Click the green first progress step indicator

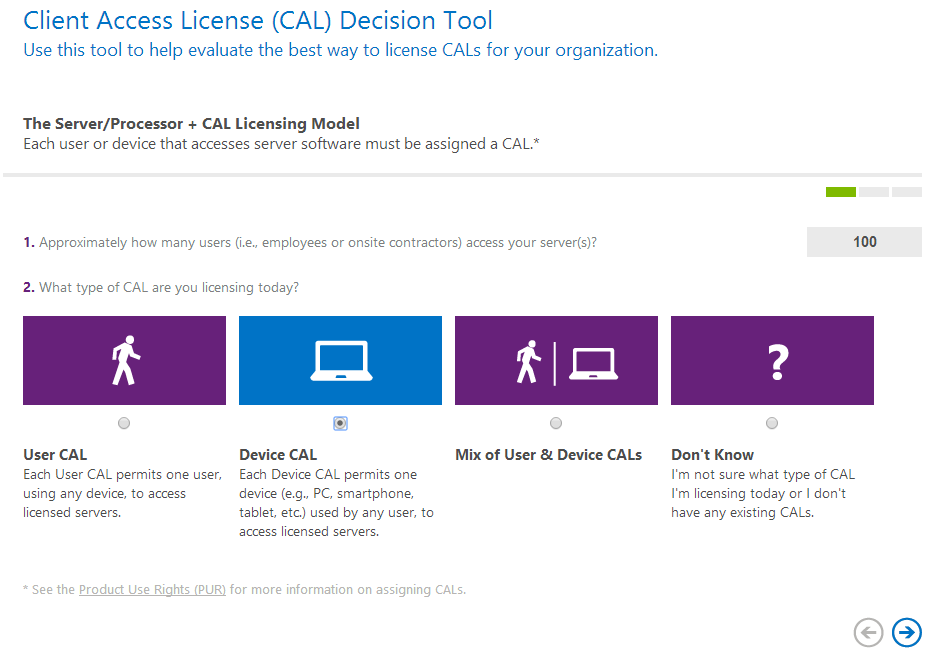(840, 192)
